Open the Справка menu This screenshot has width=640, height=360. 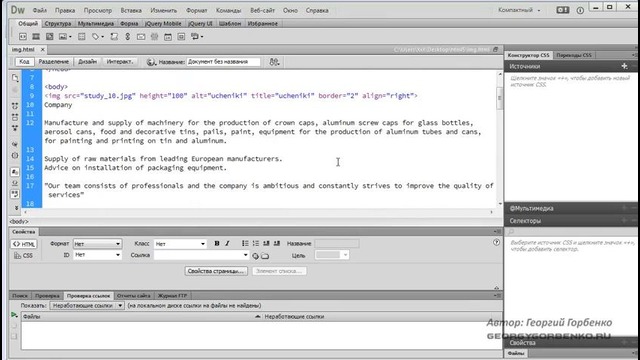[317, 10]
